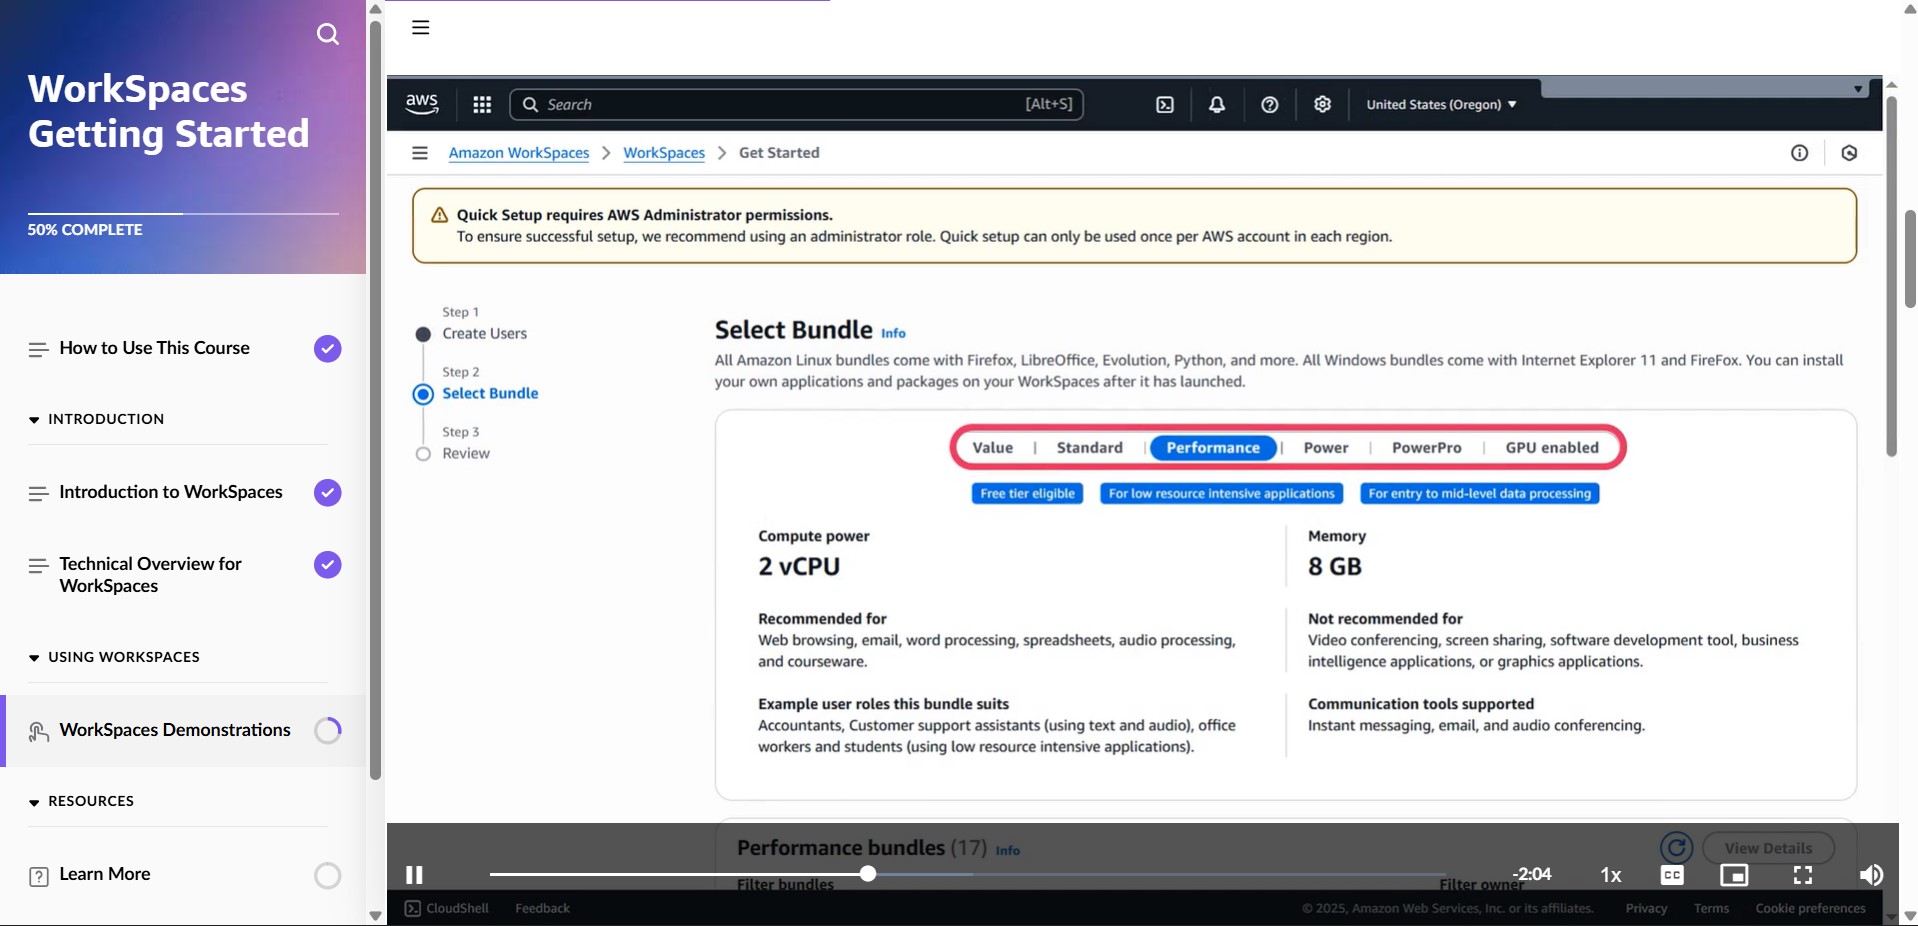Toggle the progress circle on WorkSpaces Demonstrations
Viewport: 1918px width, 926px height.
coord(326,731)
